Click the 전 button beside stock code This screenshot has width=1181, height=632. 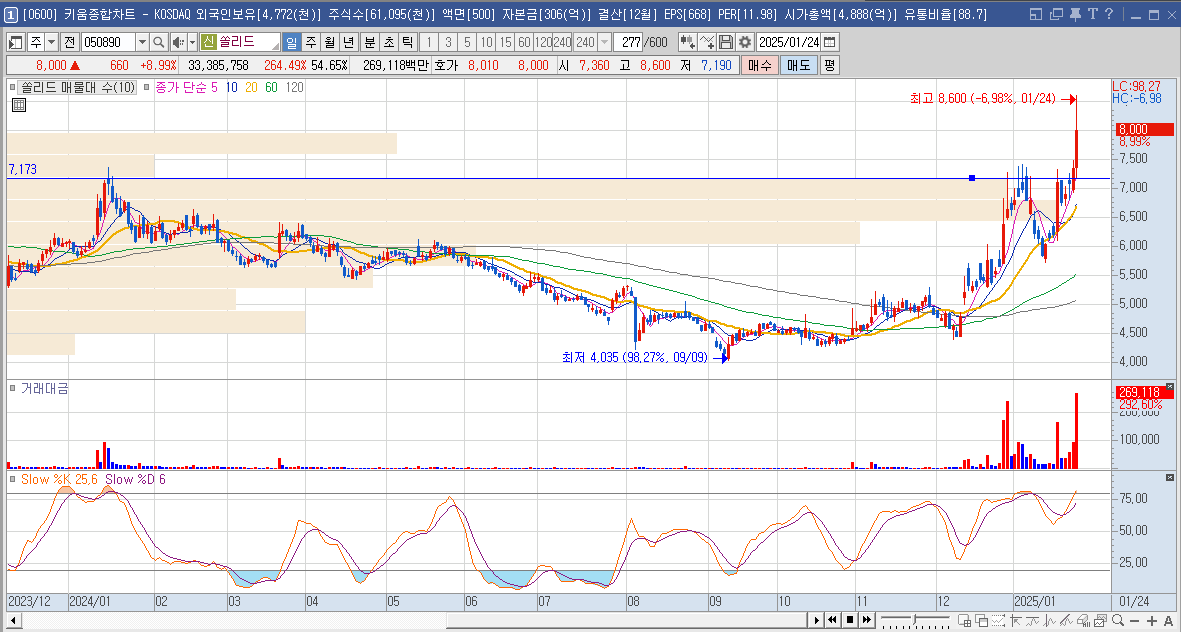(69, 41)
